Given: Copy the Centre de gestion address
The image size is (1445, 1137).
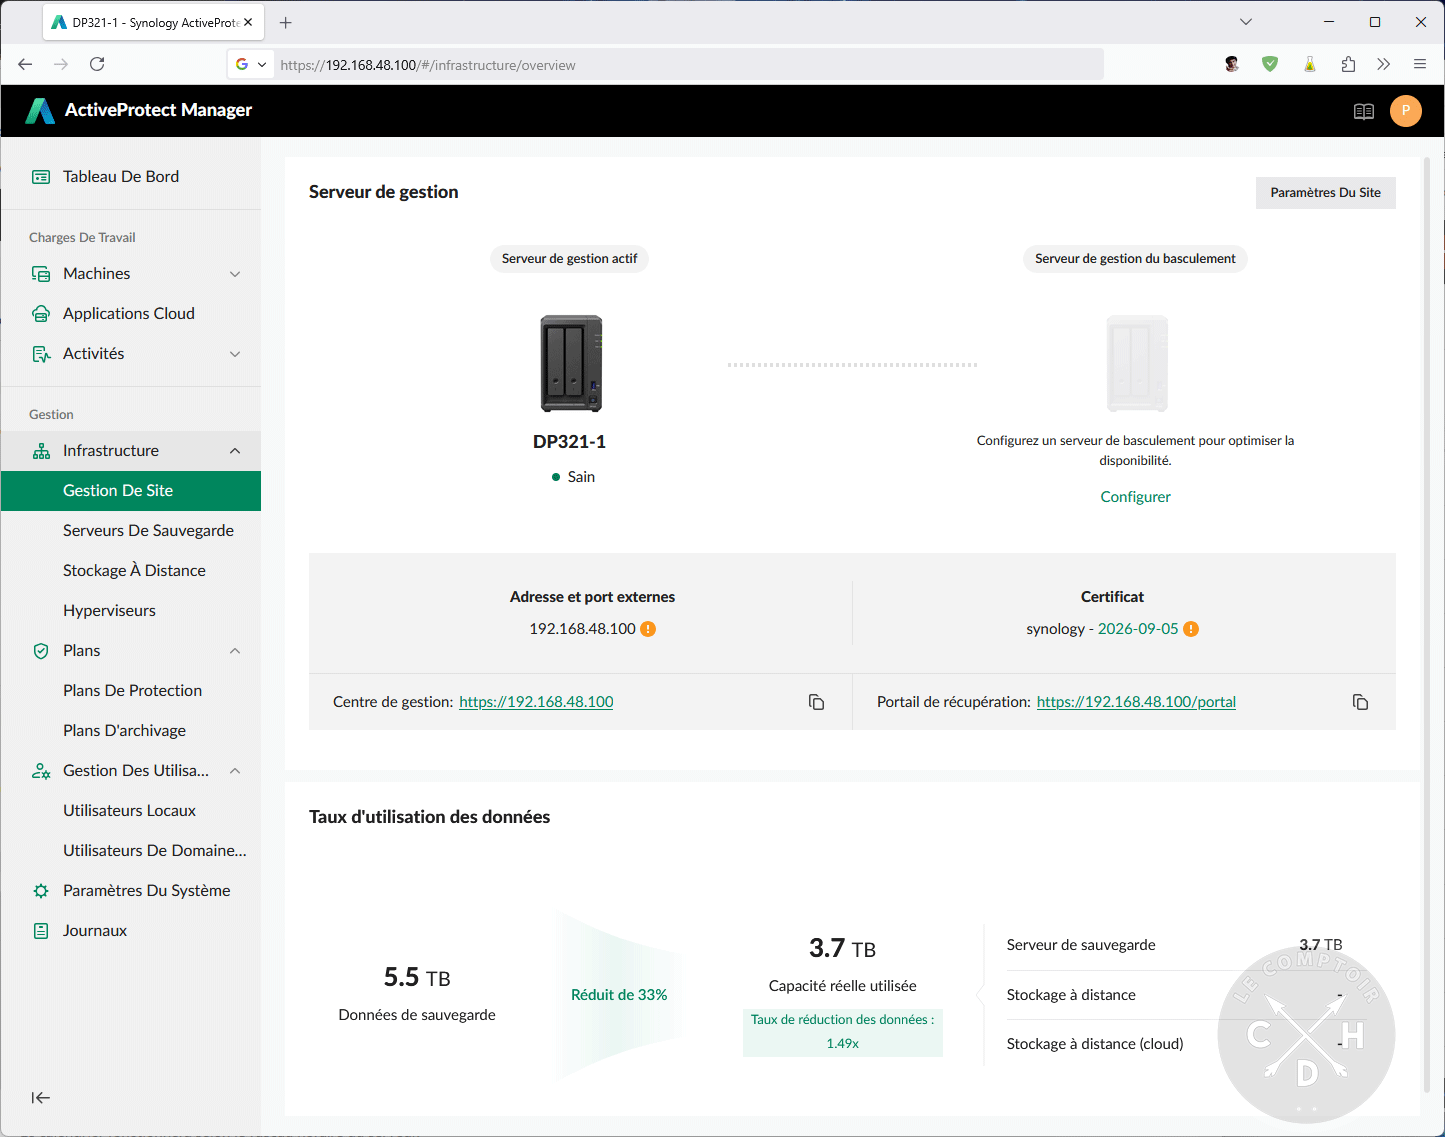Looking at the screenshot, I should click(816, 702).
